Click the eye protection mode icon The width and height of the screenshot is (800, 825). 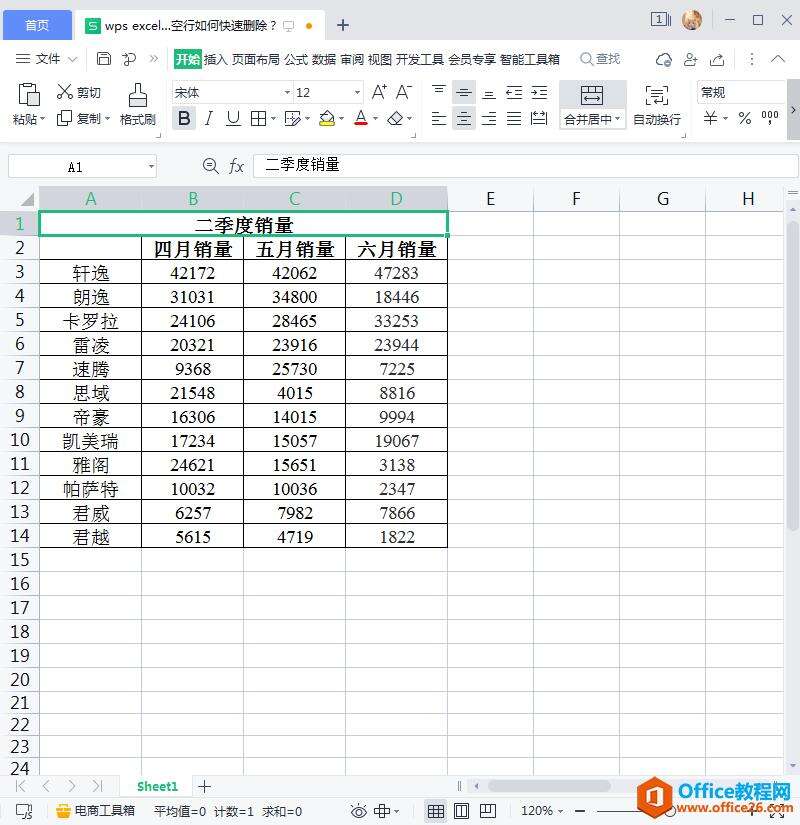[x=358, y=811]
